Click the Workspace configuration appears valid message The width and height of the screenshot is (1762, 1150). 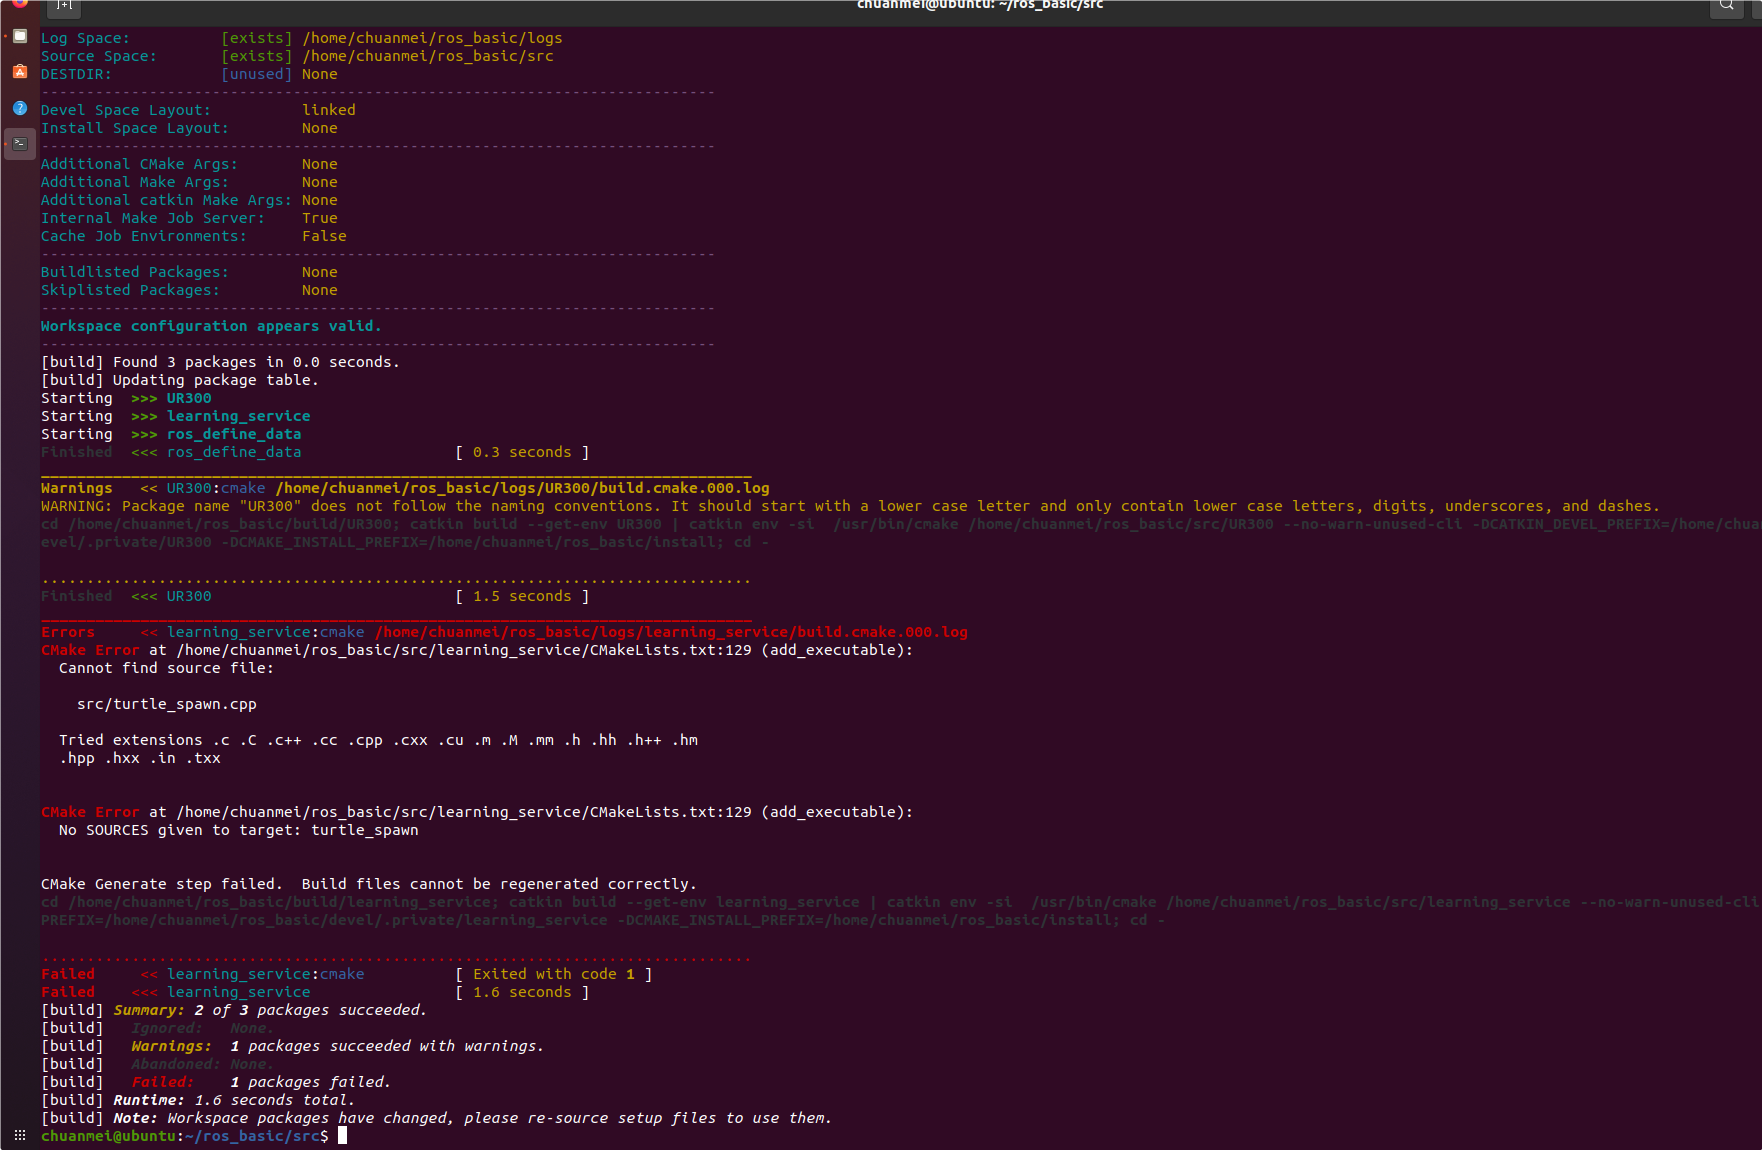(x=211, y=326)
